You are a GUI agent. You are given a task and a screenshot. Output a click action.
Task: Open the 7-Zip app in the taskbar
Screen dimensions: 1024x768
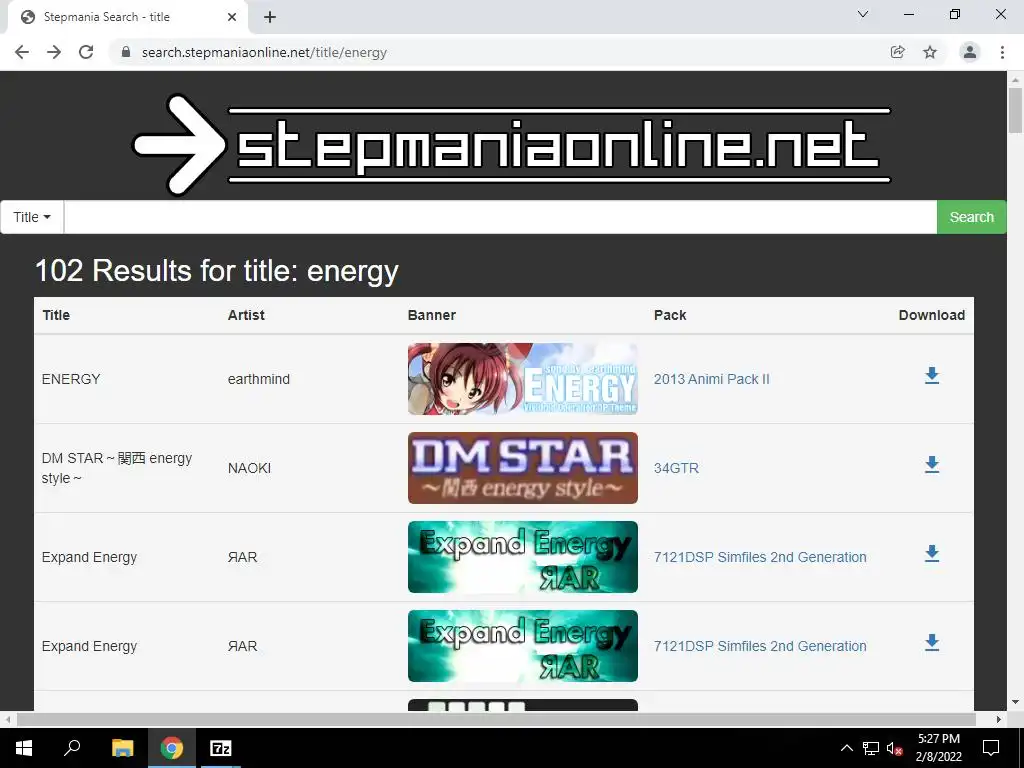click(220, 748)
